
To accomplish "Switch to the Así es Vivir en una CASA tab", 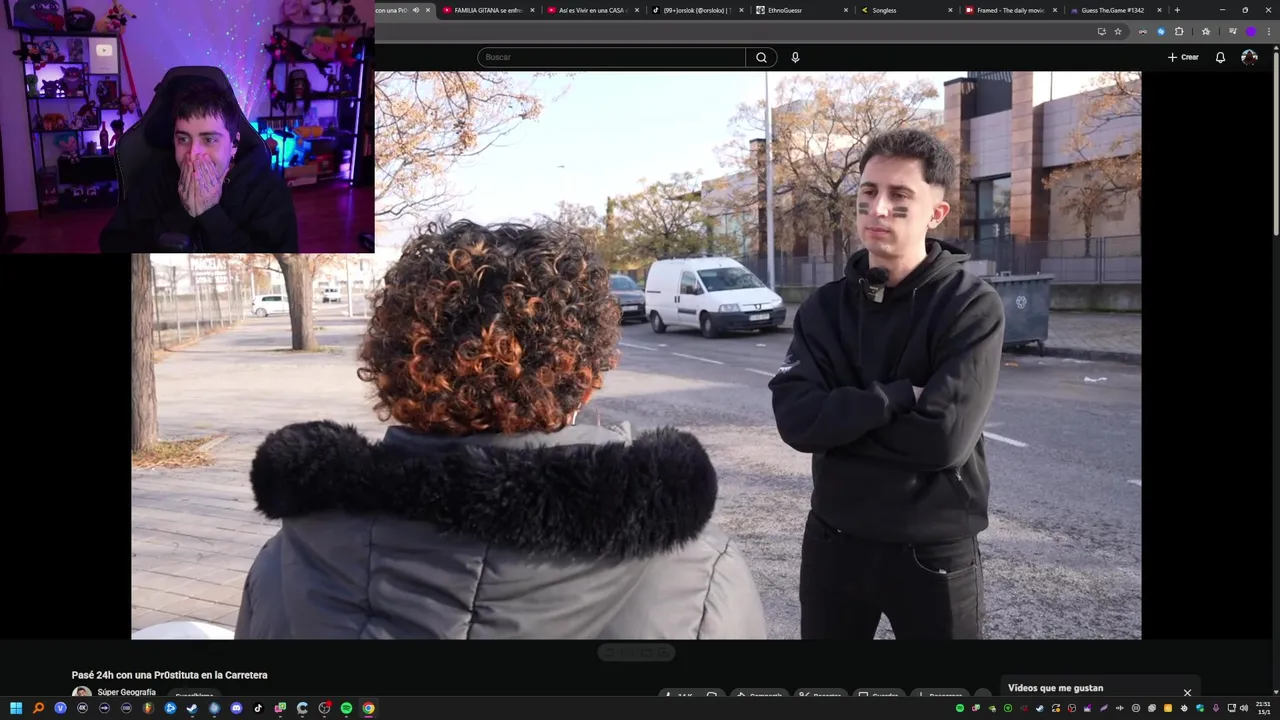I will [x=594, y=10].
